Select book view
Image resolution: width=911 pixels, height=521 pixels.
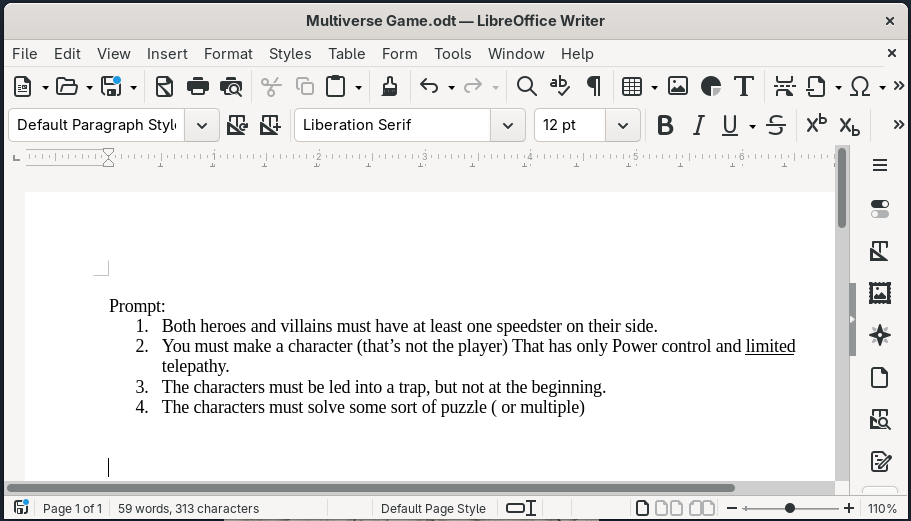[702, 508]
